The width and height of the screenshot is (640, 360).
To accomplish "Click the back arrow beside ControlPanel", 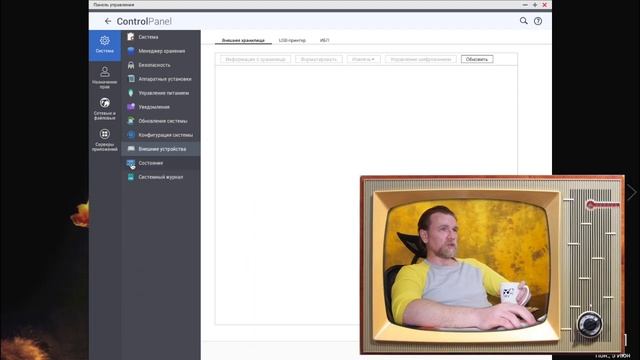I will 108,21.
